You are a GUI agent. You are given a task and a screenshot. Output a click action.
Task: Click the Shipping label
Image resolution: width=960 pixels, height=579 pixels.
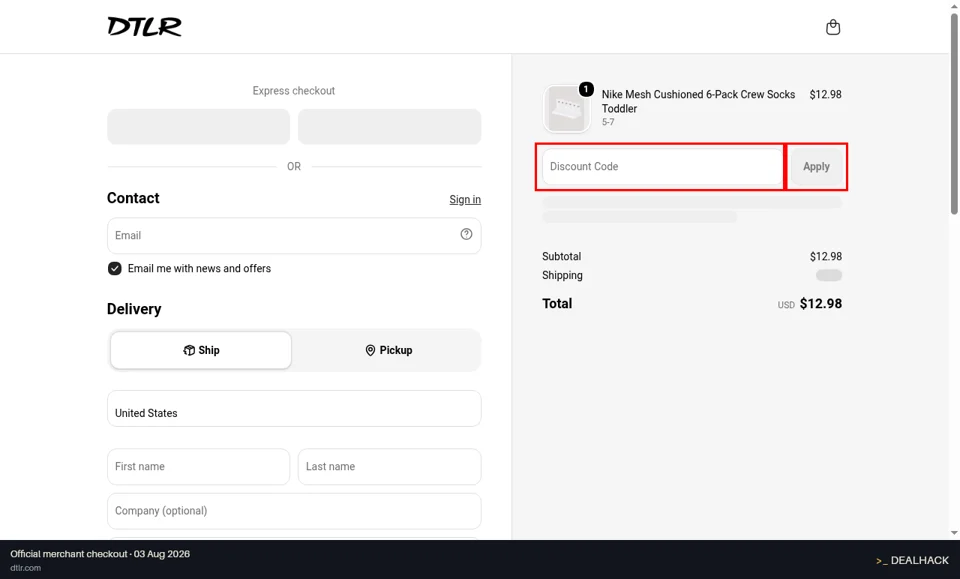coord(562,275)
